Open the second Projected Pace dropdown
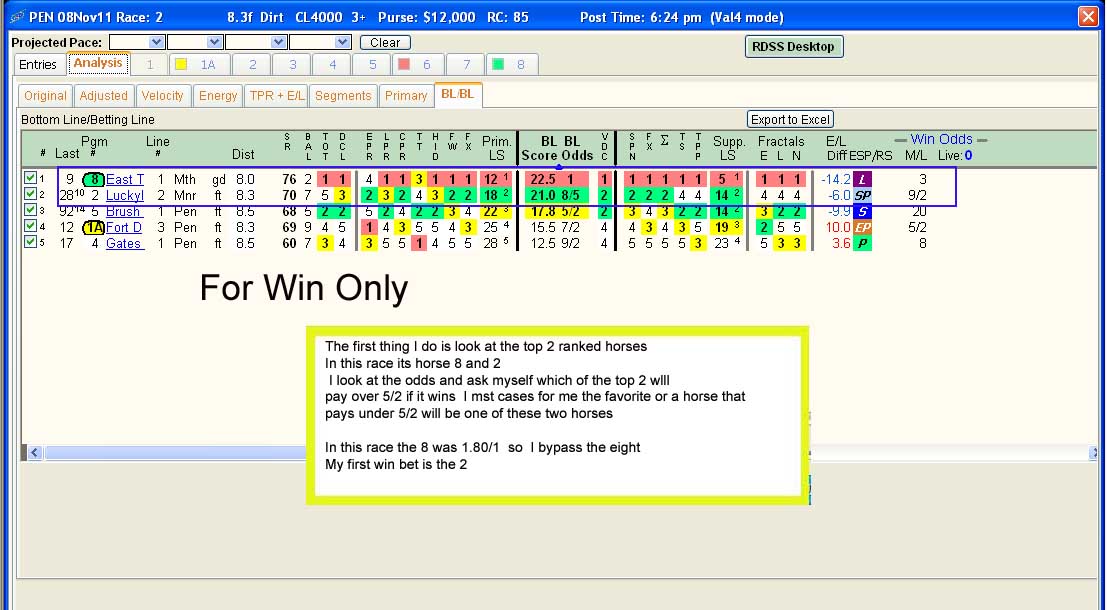1107x610 pixels. [x=215, y=42]
